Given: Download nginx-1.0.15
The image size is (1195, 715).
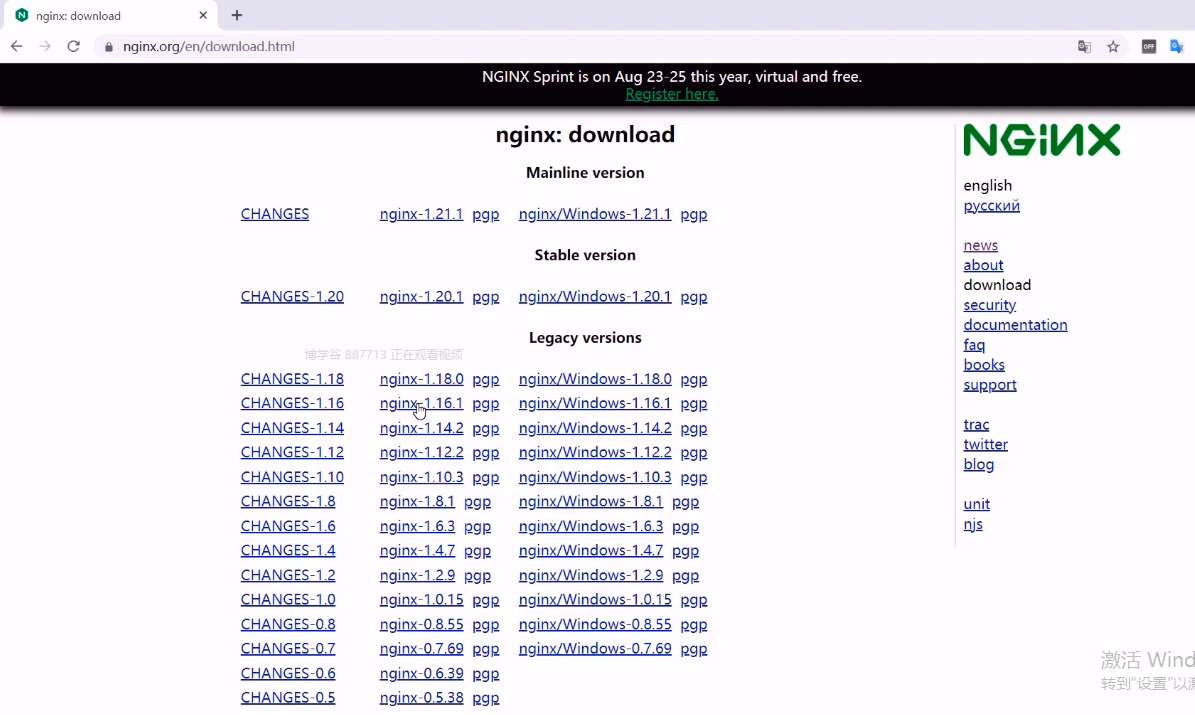Looking at the screenshot, I should (421, 600).
